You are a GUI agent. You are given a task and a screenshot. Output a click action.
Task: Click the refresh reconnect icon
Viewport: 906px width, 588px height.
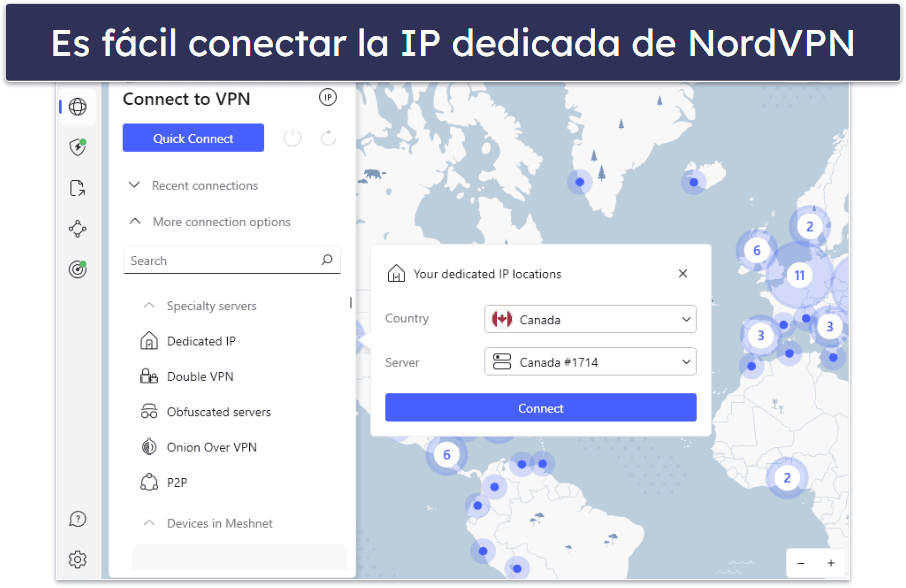pos(328,138)
